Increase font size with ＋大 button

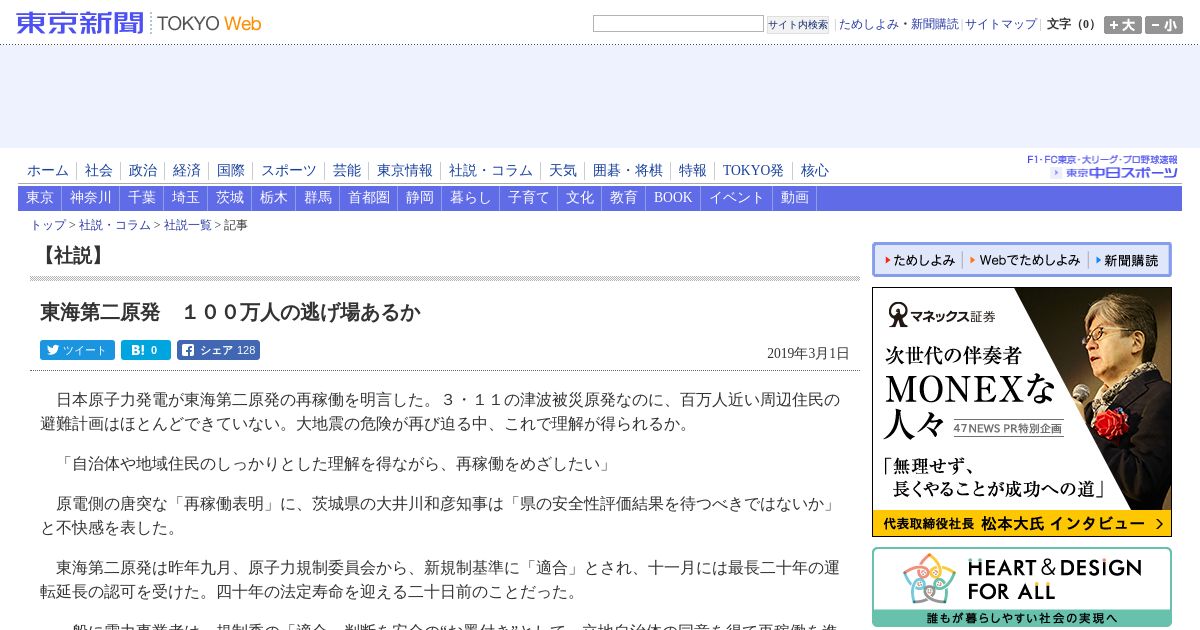1122,25
